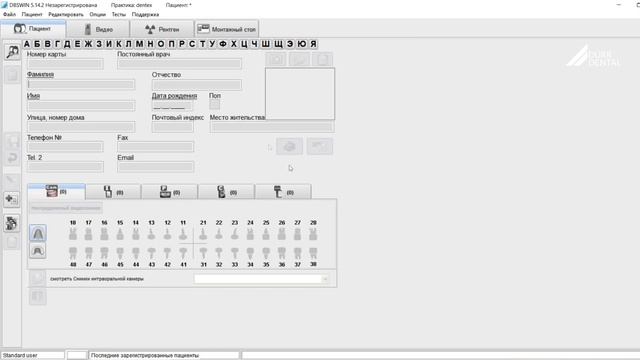640x360 pixels.
Task: Filter patients by letter Я
Action: coord(313,44)
